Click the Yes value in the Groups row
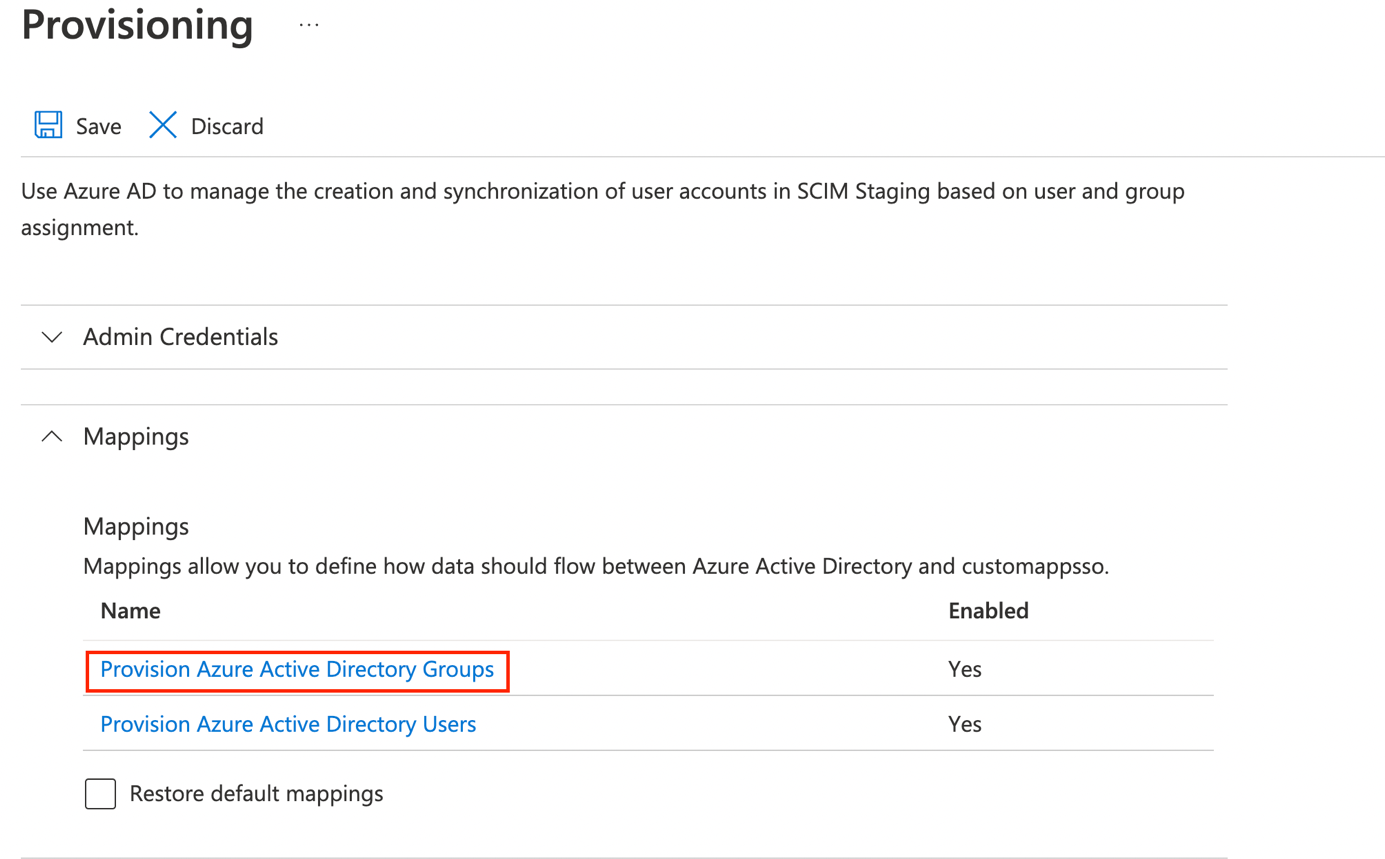The image size is (1385, 859). pyautogui.click(x=965, y=670)
